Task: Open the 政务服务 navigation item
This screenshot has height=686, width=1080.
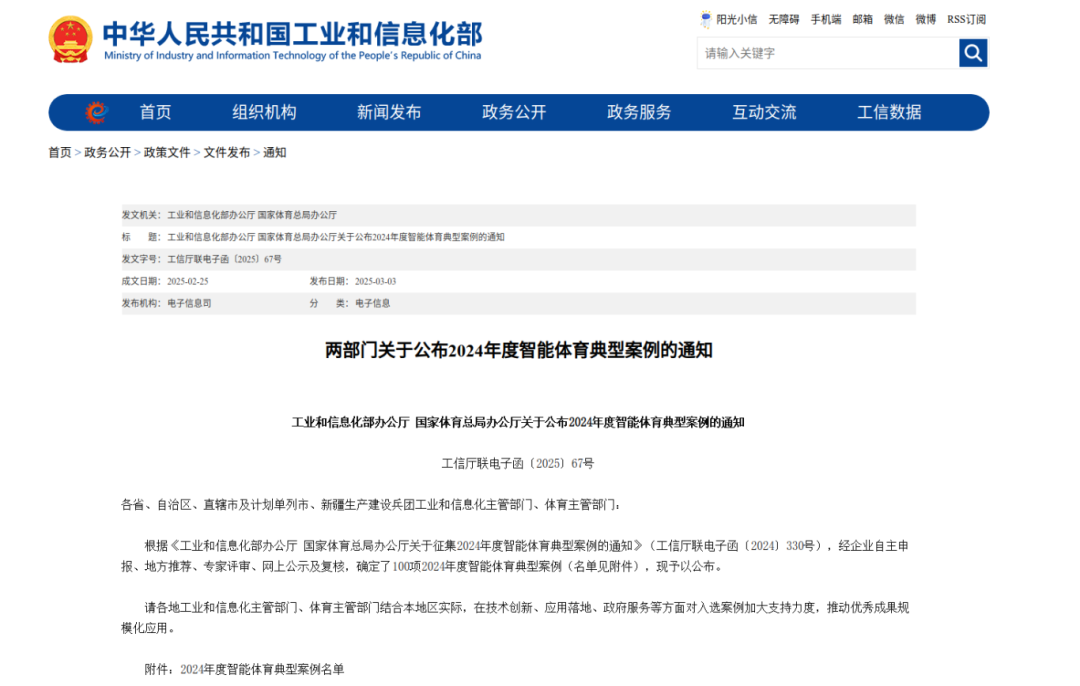Action: pos(639,112)
